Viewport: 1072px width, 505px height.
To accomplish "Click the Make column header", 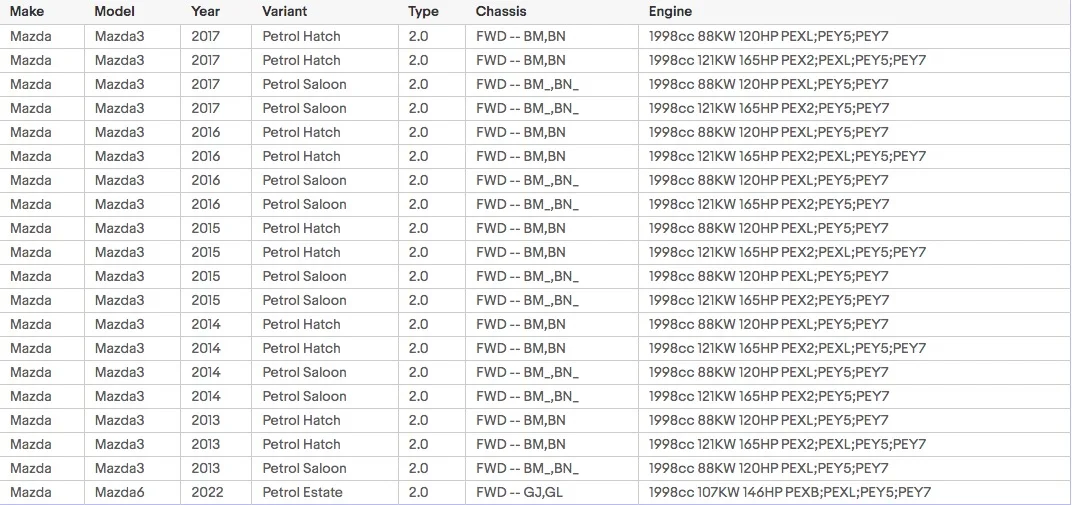I will click(x=42, y=12).
